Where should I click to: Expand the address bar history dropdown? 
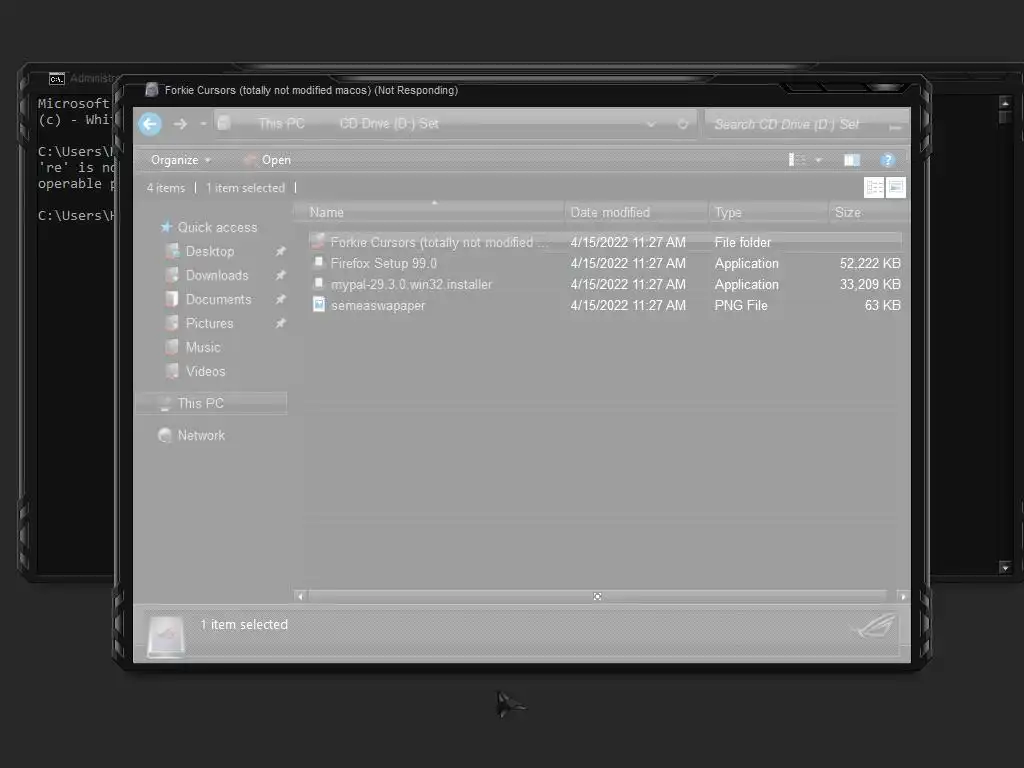(651, 124)
